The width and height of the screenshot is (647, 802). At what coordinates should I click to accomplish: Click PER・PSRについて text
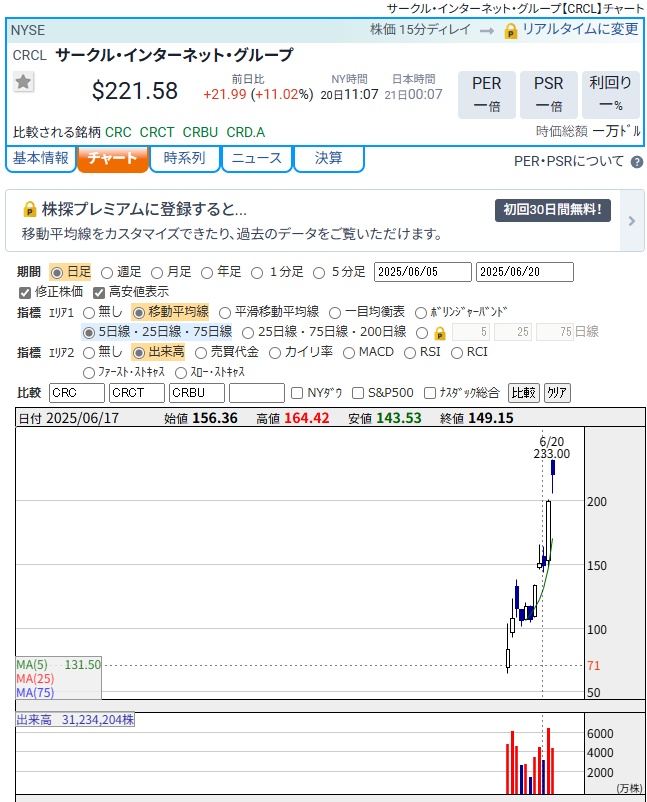click(569, 162)
